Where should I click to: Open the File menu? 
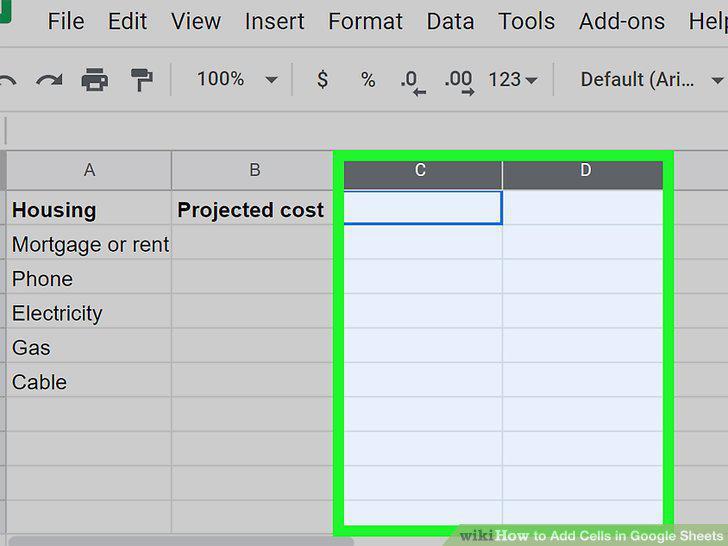[66, 21]
